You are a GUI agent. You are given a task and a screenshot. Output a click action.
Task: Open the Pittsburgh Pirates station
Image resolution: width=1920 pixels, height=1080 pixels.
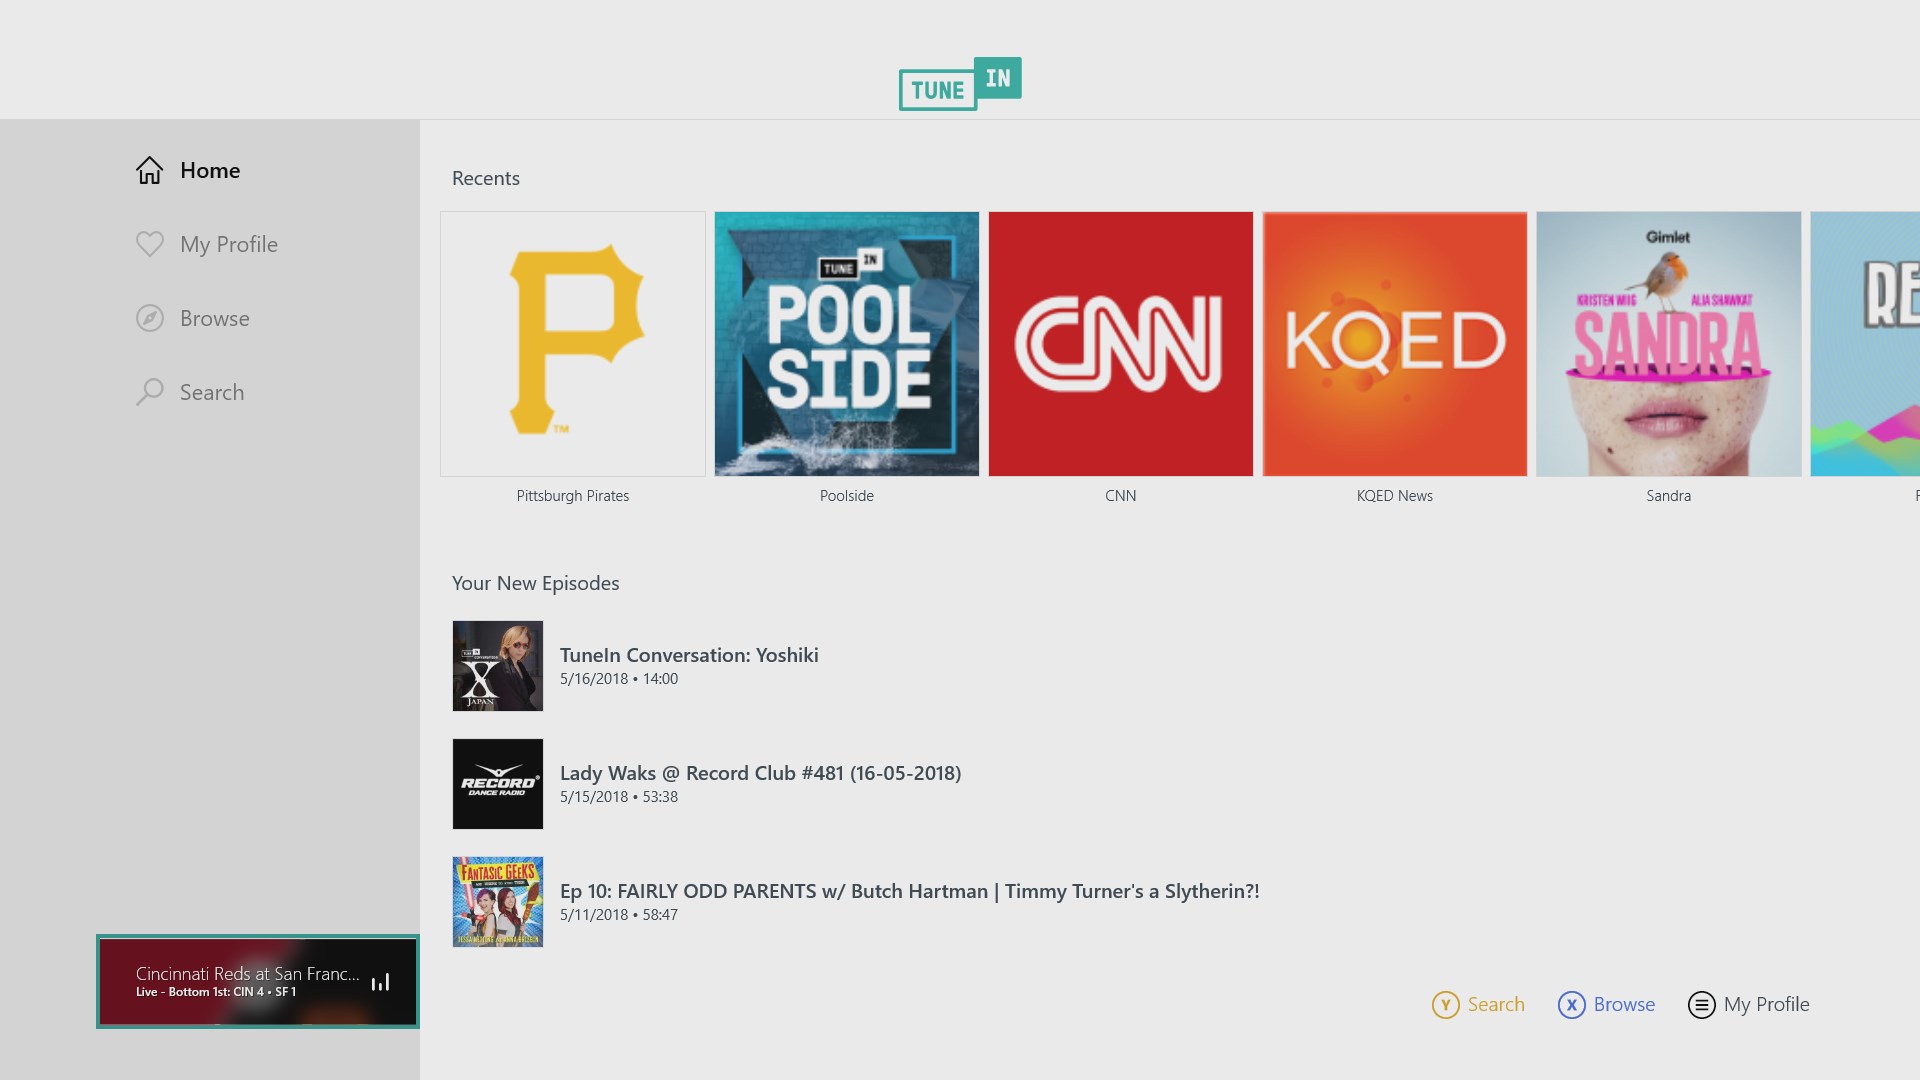[x=572, y=343]
